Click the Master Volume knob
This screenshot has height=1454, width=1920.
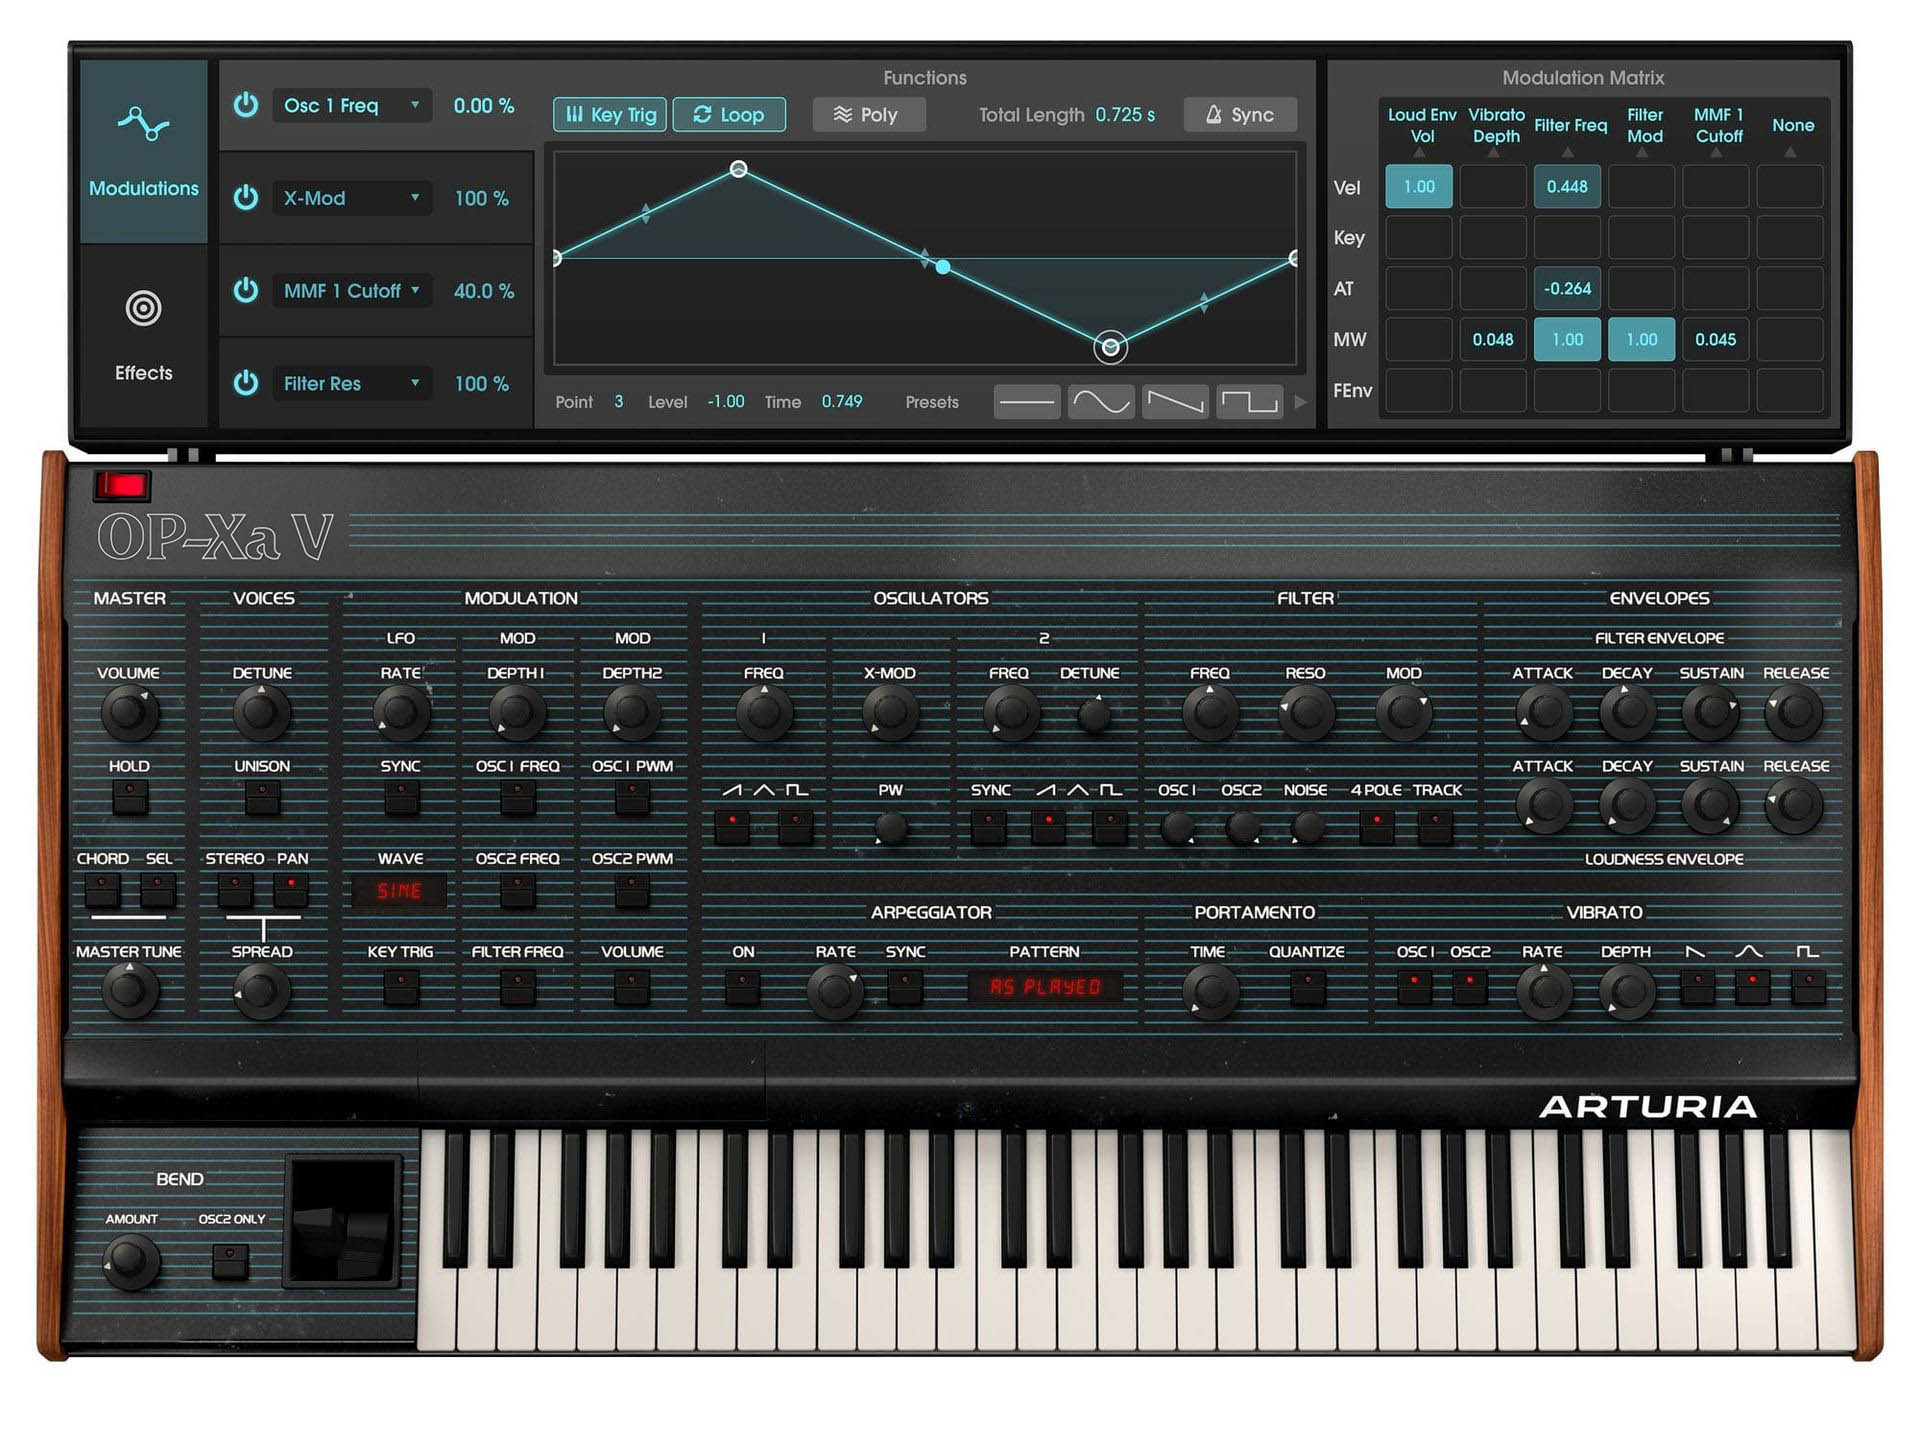pos(128,712)
